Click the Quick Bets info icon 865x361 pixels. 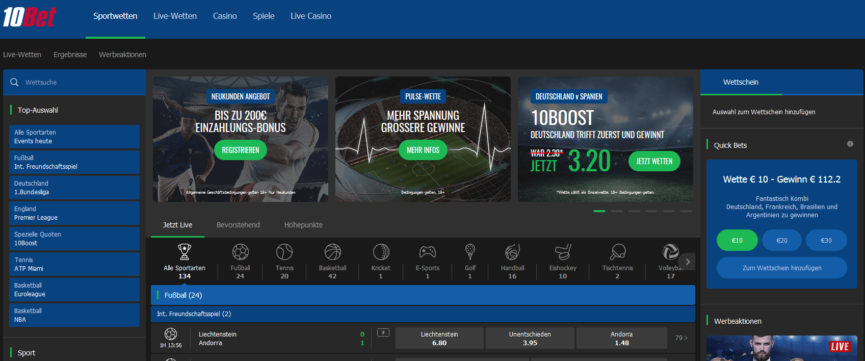[850, 144]
